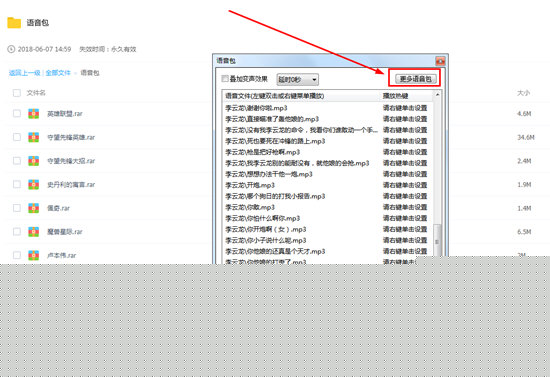Image resolution: width=550 pixels, height=377 pixels.
Task: Click the 失效时间：永久有效 text
Action: [x=108, y=49]
